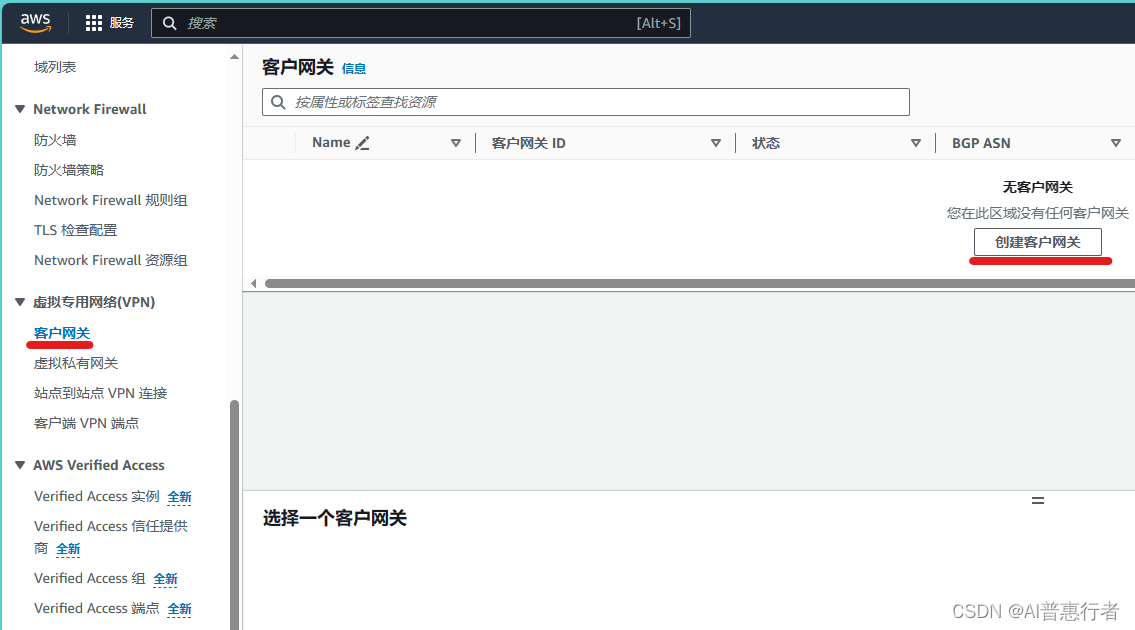Open Verified Access 信任提供商
The image size is (1135, 630).
[111, 537]
